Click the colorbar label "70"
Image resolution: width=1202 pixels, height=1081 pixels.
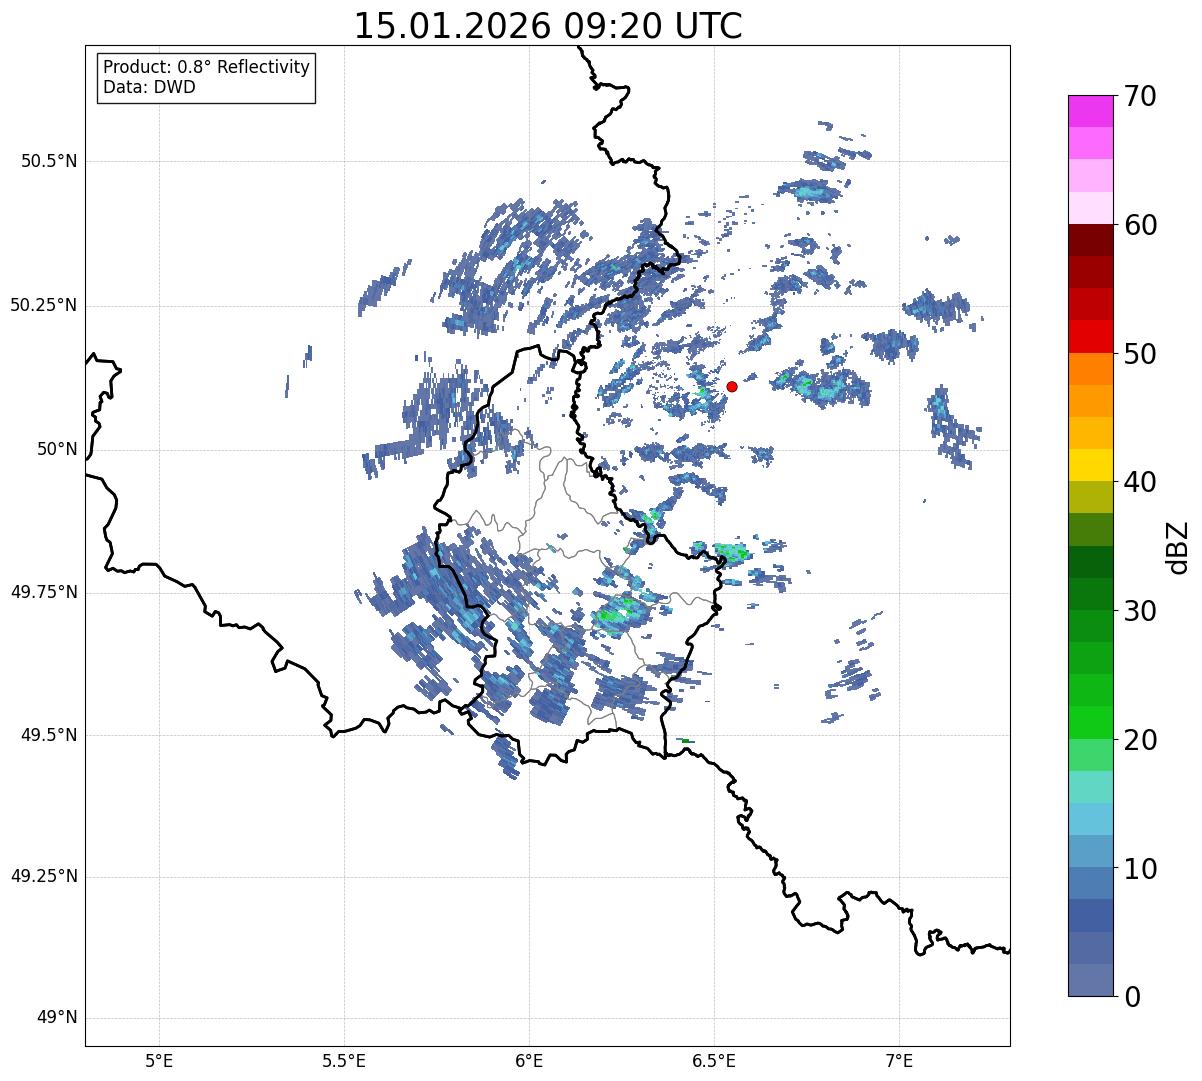[x=1140, y=96]
